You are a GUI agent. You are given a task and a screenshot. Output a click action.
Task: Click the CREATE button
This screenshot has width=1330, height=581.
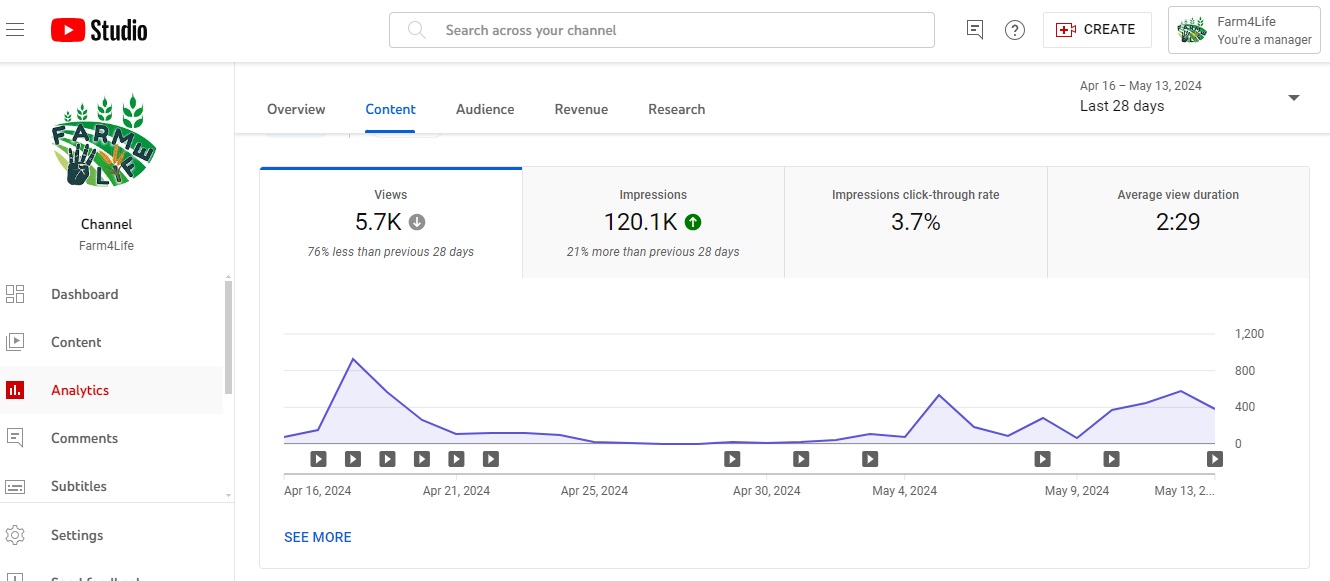click(1097, 30)
